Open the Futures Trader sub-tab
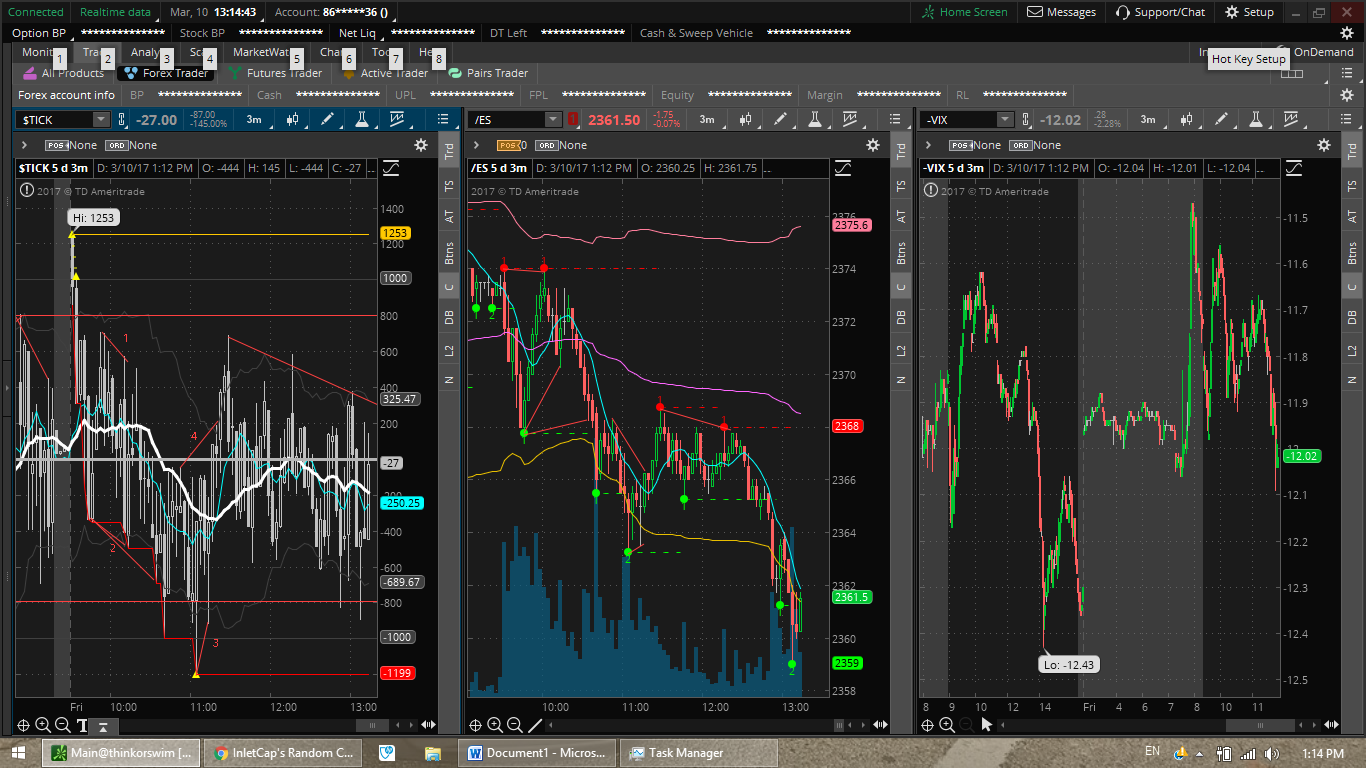1366x768 pixels. [275, 73]
